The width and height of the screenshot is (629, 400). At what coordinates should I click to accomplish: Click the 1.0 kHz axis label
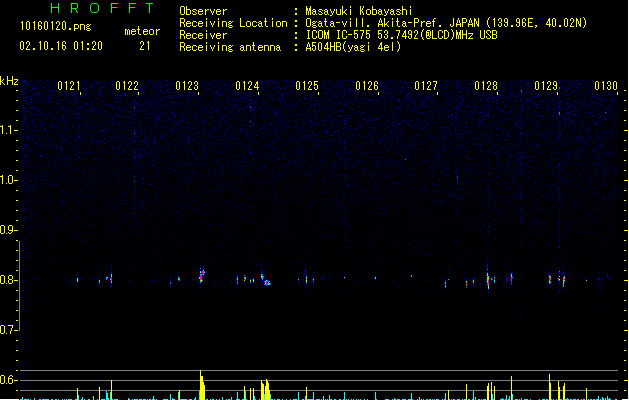[8, 180]
